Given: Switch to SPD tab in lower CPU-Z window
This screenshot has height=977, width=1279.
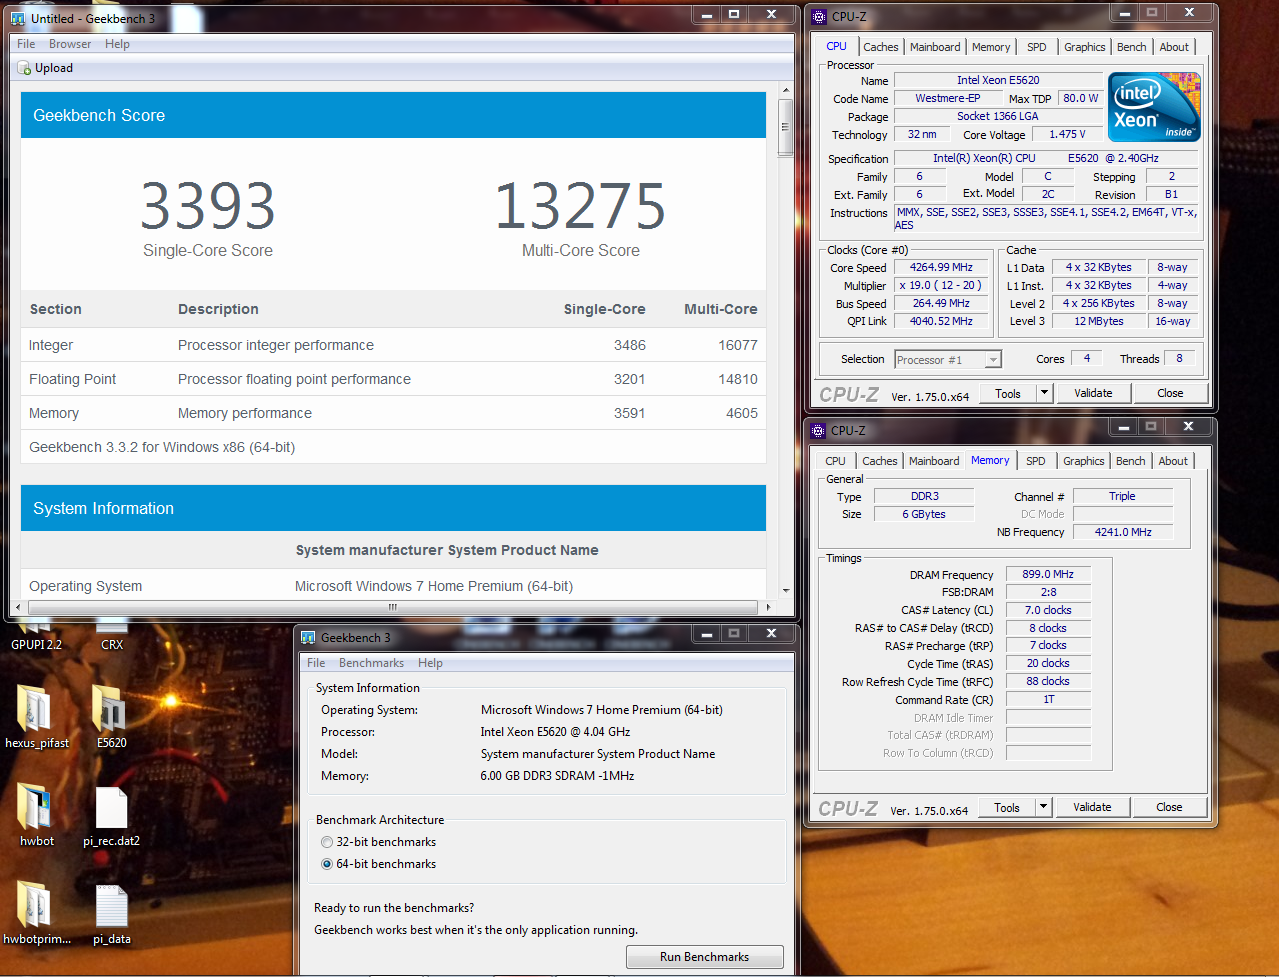Looking at the screenshot, I should (1036, 461).
